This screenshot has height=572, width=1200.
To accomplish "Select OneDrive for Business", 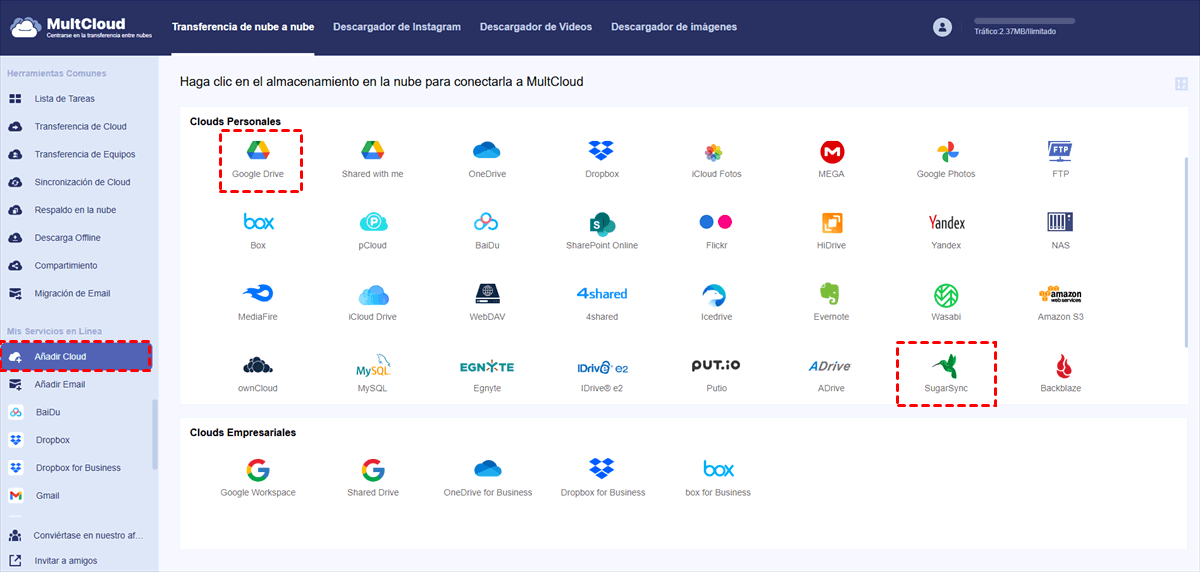I will [x=486, y=479].
